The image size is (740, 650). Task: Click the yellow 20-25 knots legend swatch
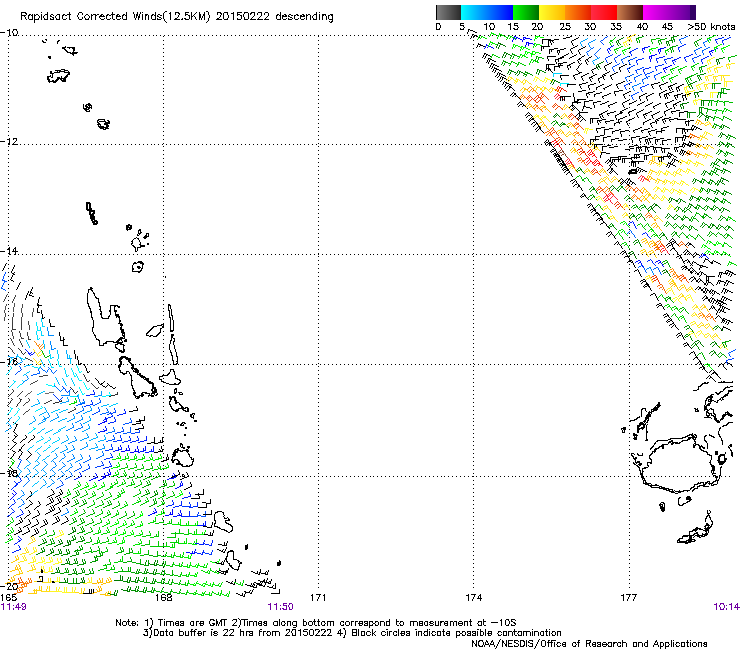click(x=552, y=12)
